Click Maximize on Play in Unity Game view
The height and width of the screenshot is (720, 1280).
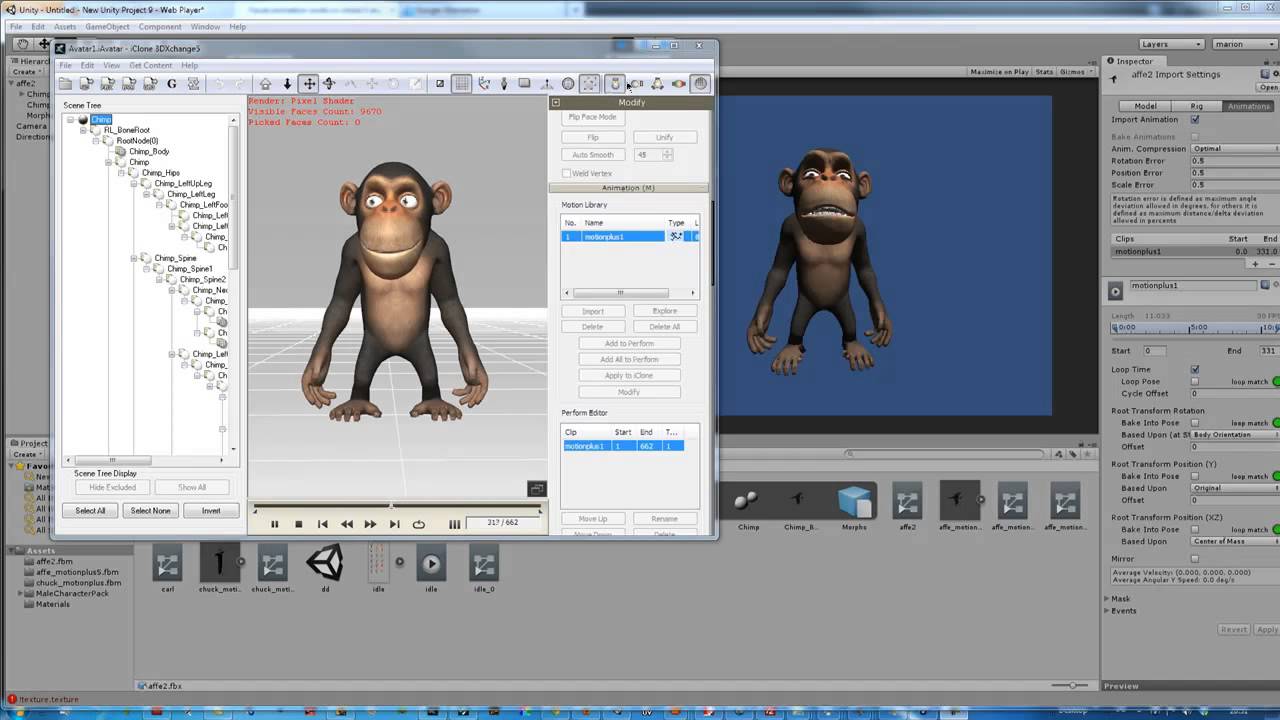[999, 72]
